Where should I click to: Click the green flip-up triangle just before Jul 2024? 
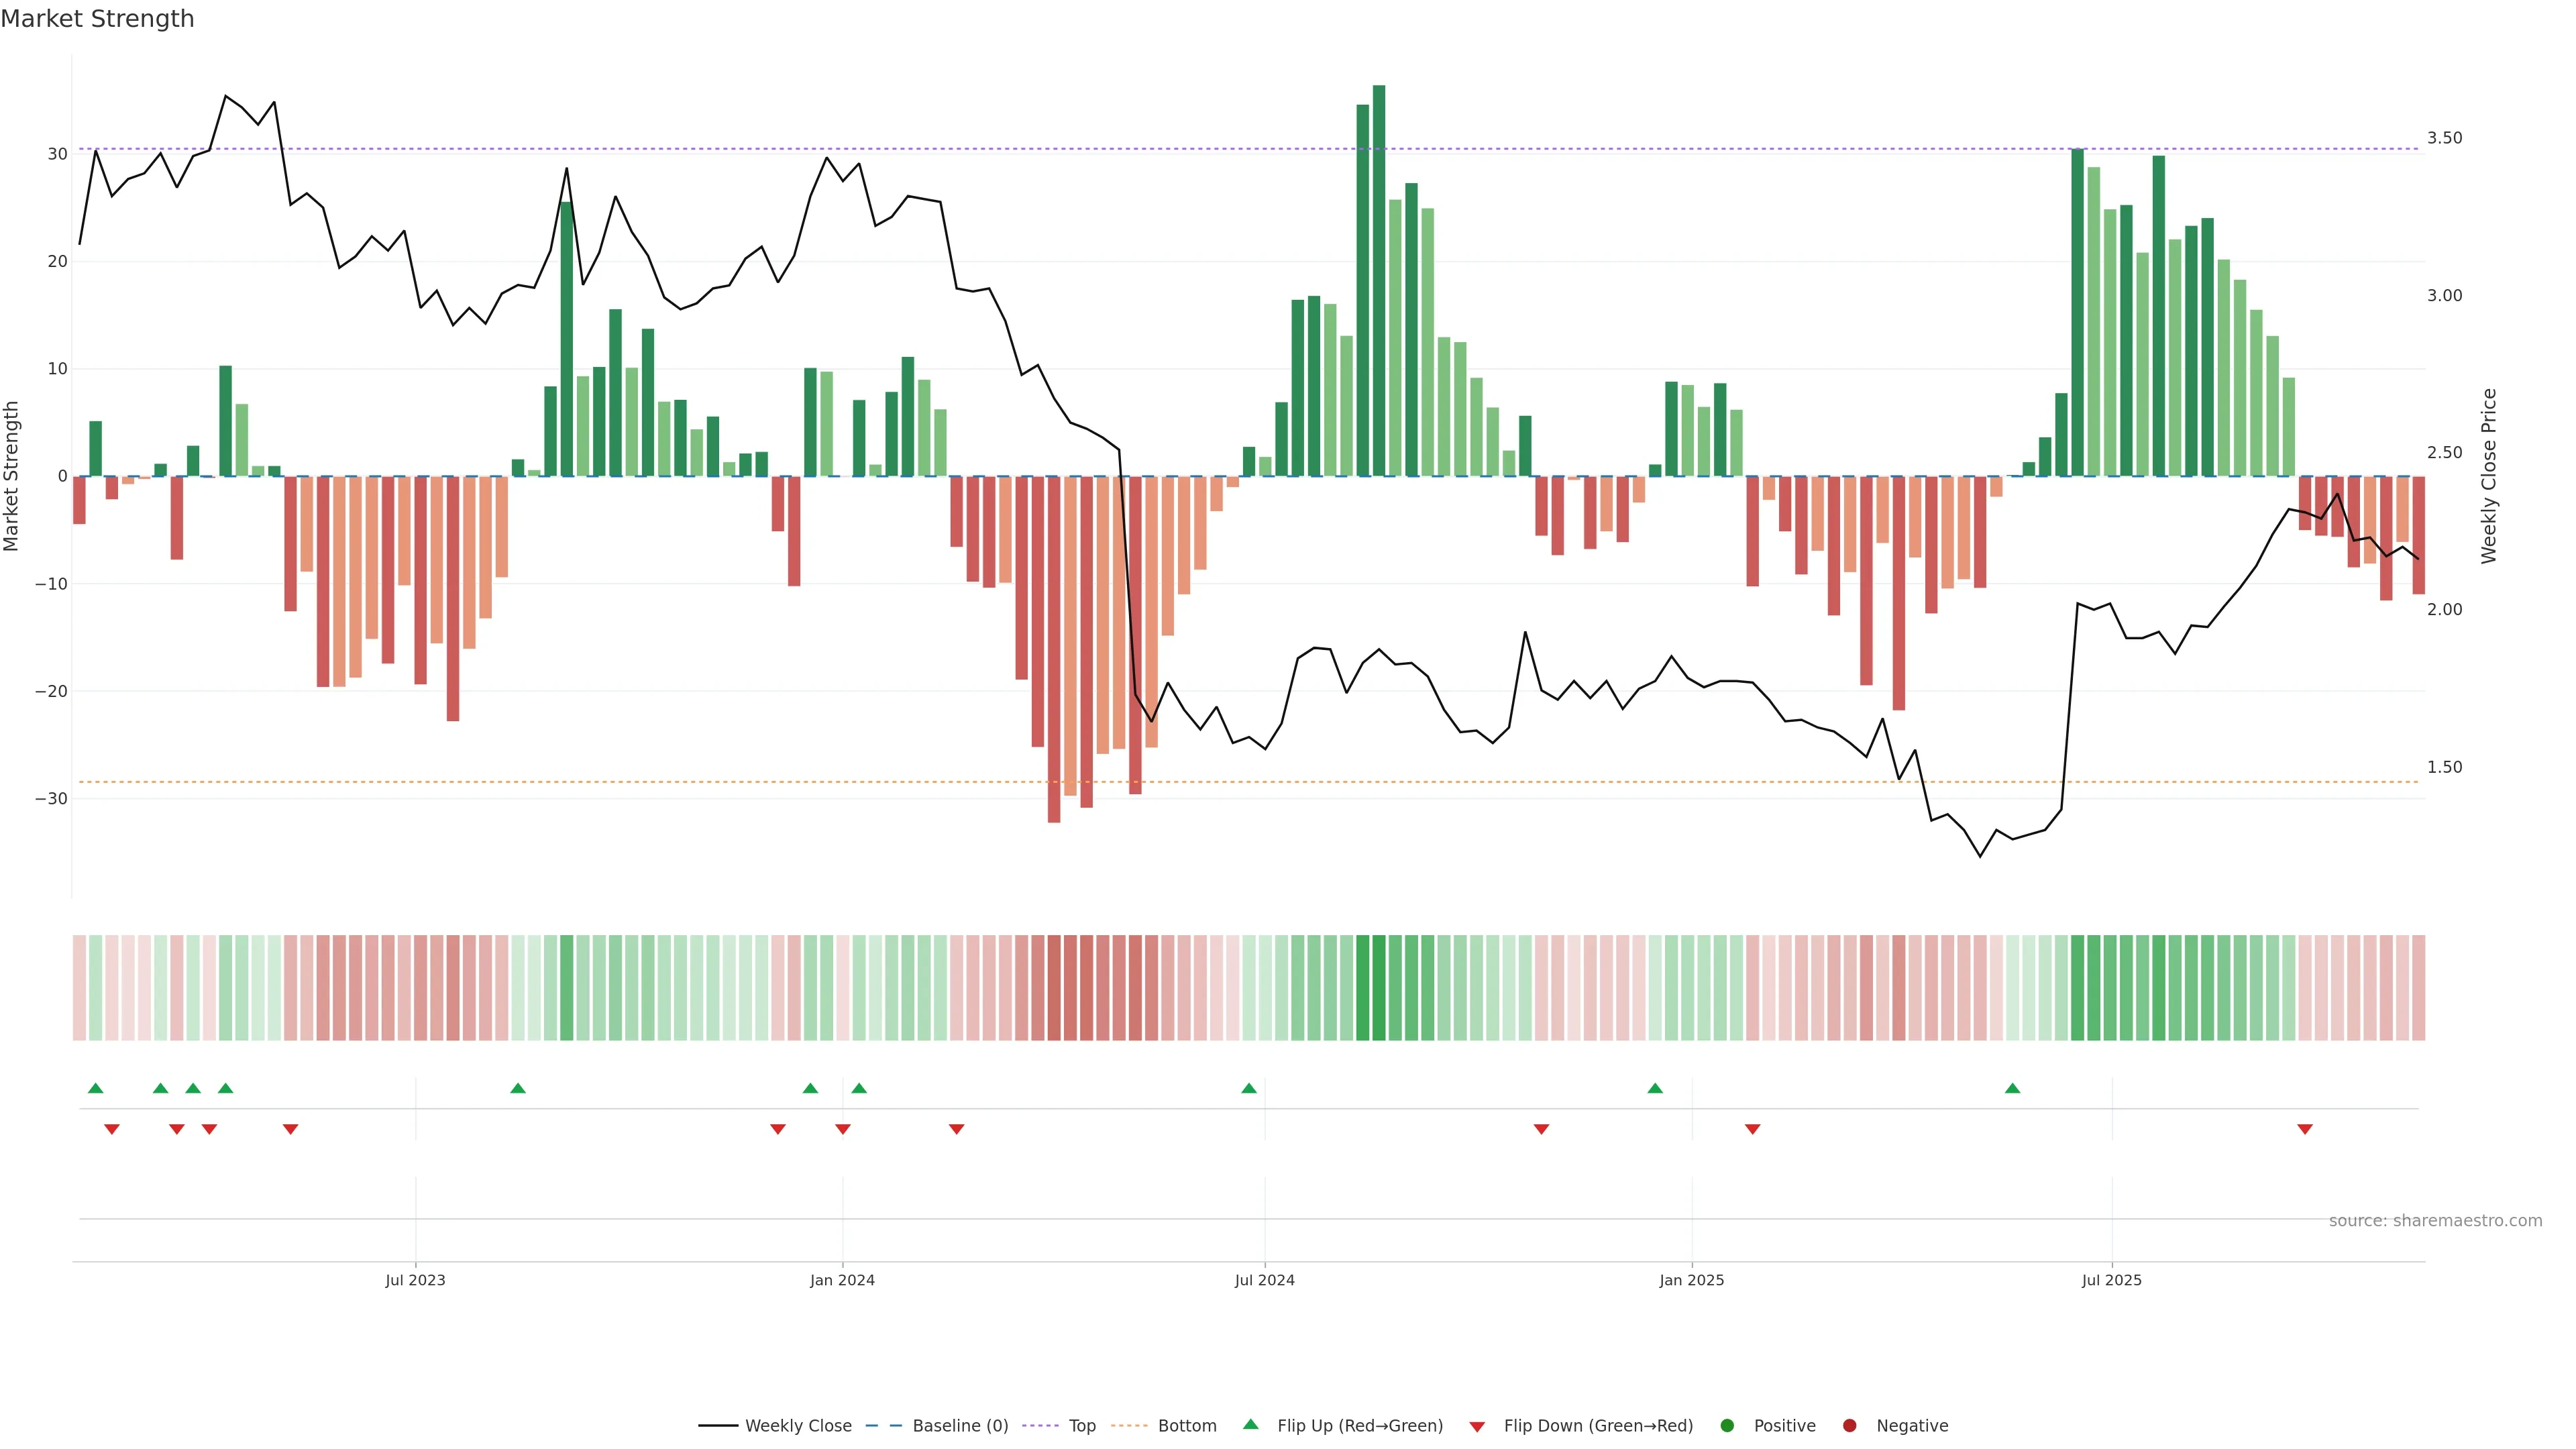coord(1249,1088)
